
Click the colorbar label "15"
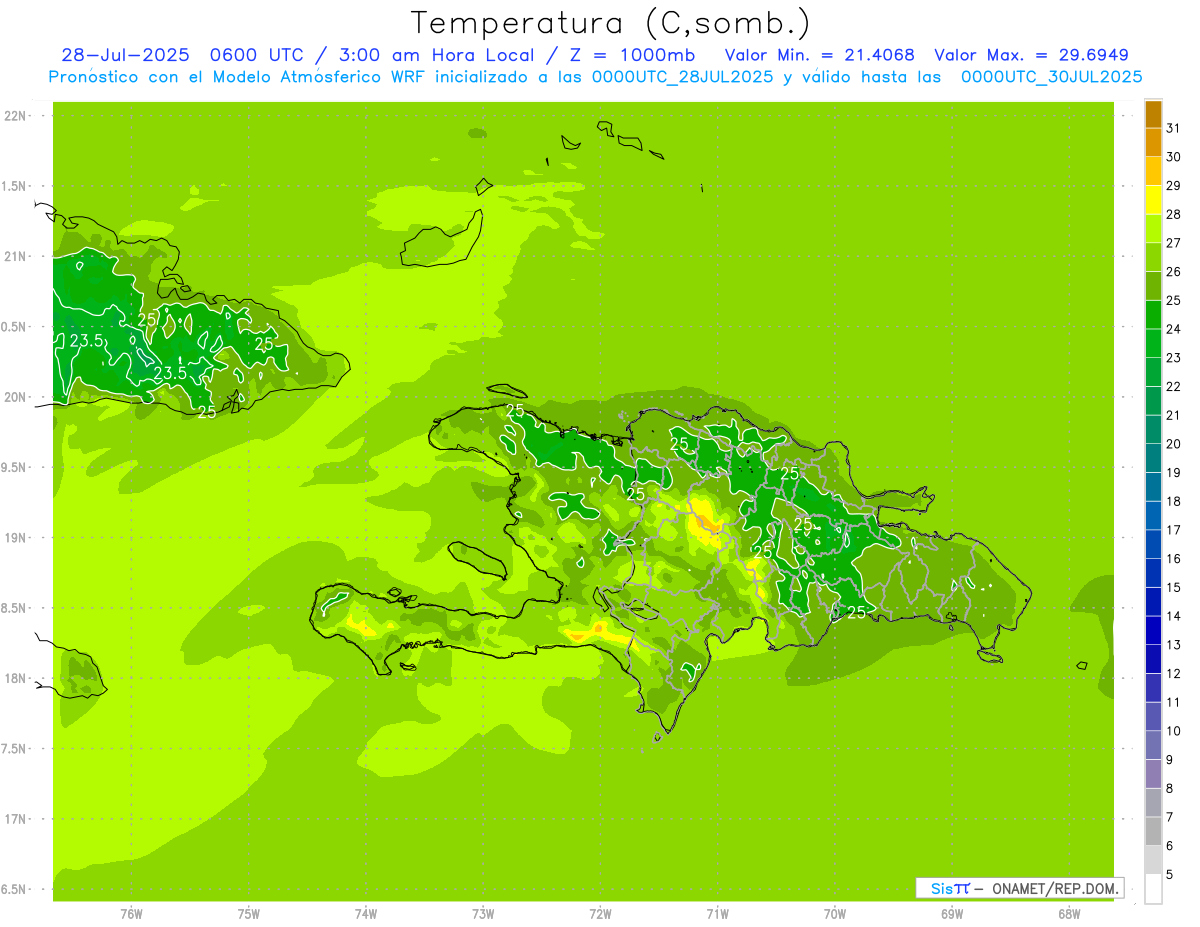click(x=1173, y=588)
